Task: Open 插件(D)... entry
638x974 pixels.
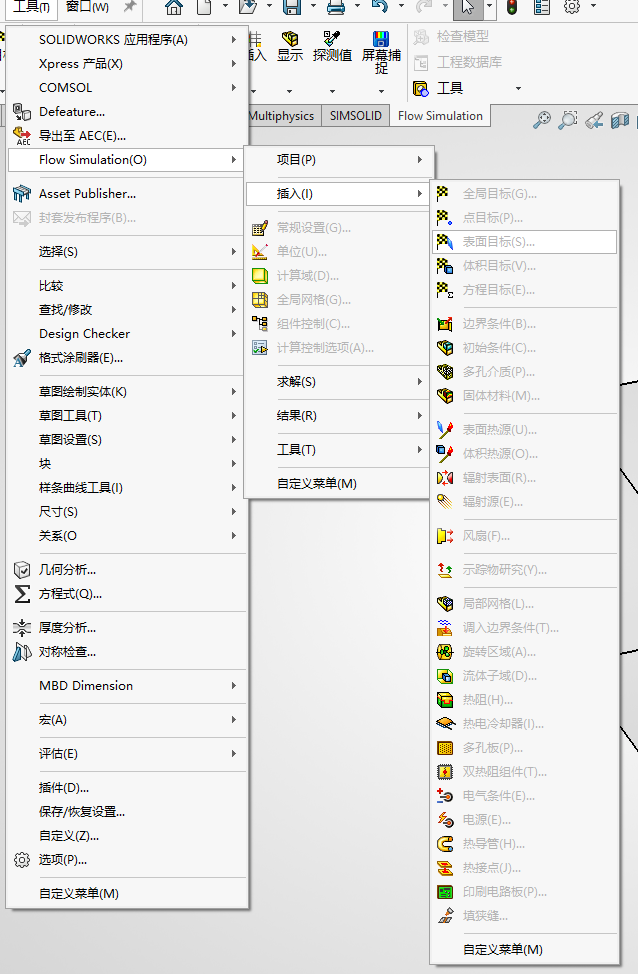Action: [x=126, y=788]
